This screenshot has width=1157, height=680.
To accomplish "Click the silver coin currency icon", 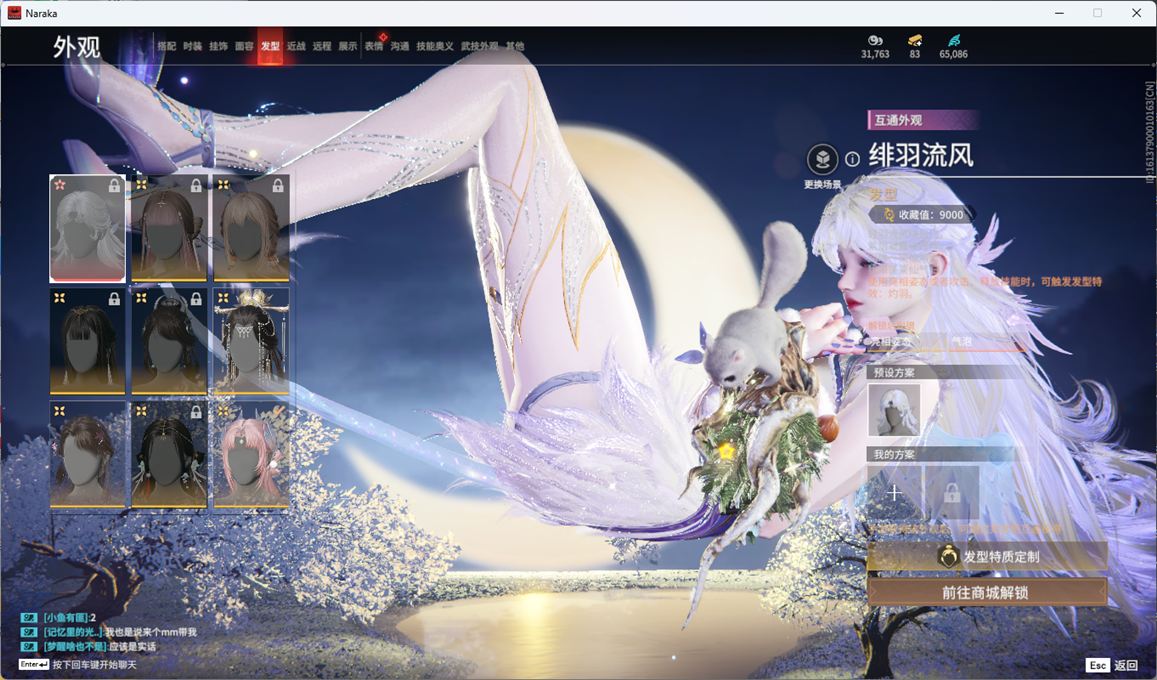I will click(875, 40).
